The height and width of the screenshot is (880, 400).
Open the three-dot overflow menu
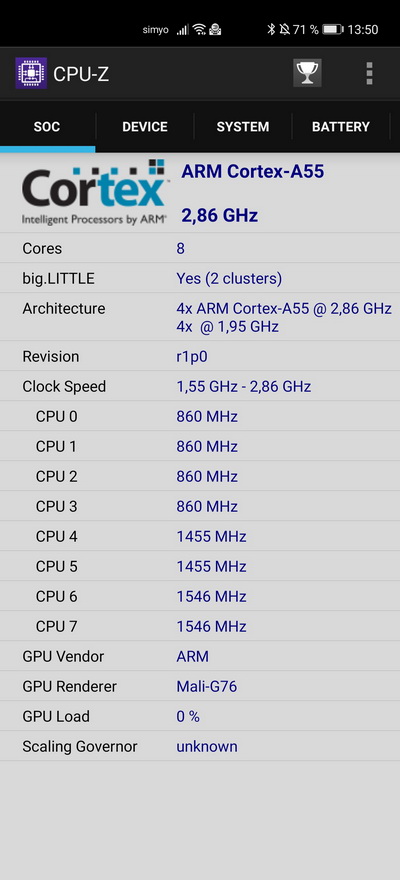(369, 73)
